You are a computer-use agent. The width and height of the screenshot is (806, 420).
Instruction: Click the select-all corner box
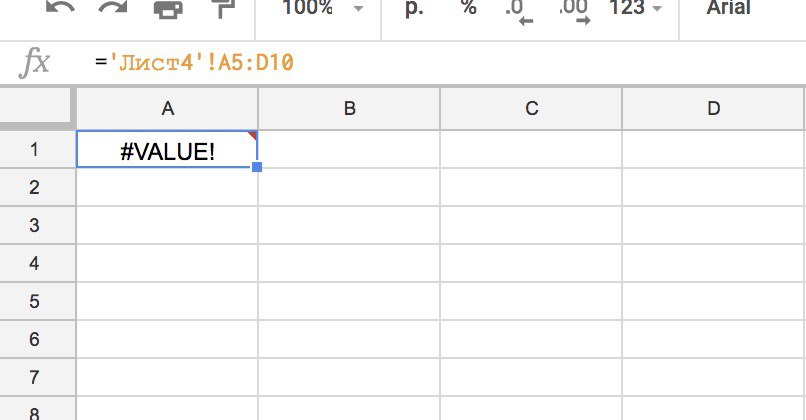tap(37, 109)
